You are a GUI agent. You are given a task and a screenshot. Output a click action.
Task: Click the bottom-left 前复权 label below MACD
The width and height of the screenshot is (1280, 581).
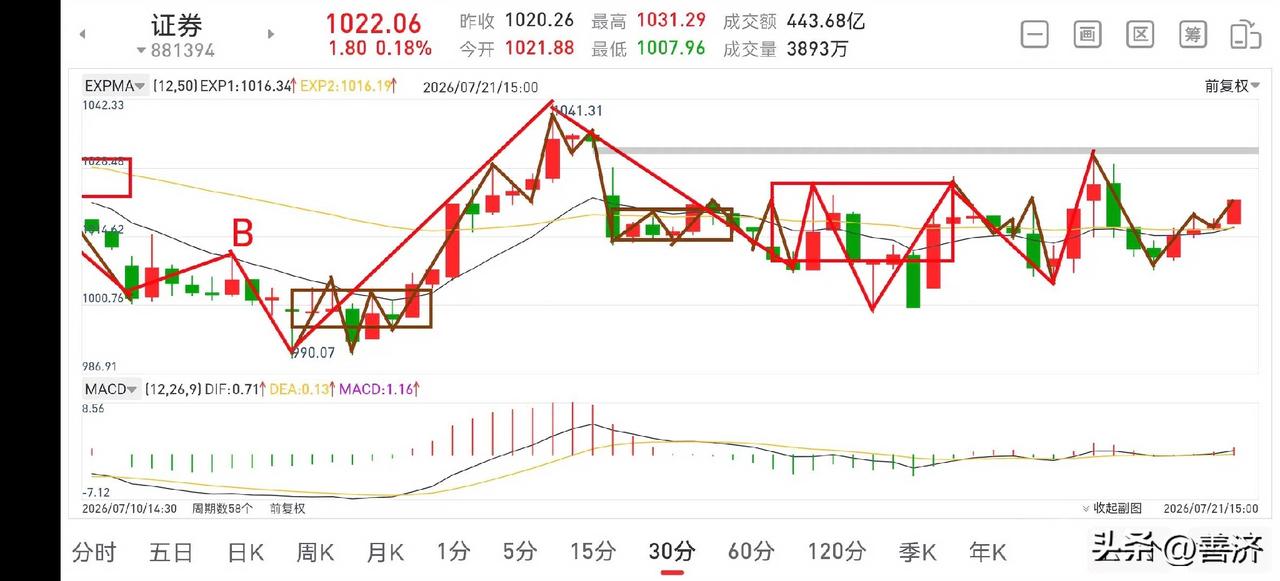pos(287,508)
